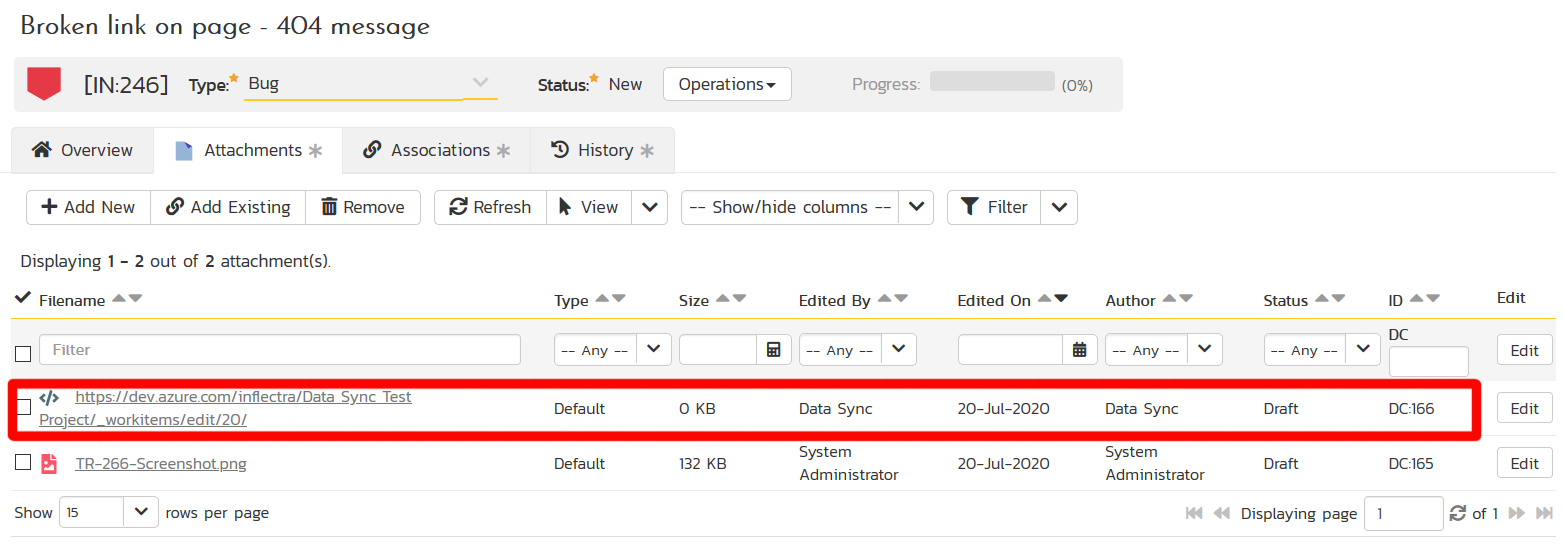Sort Filename column ascending arrow
The image size is (1563, 548).
pos(119,299)
